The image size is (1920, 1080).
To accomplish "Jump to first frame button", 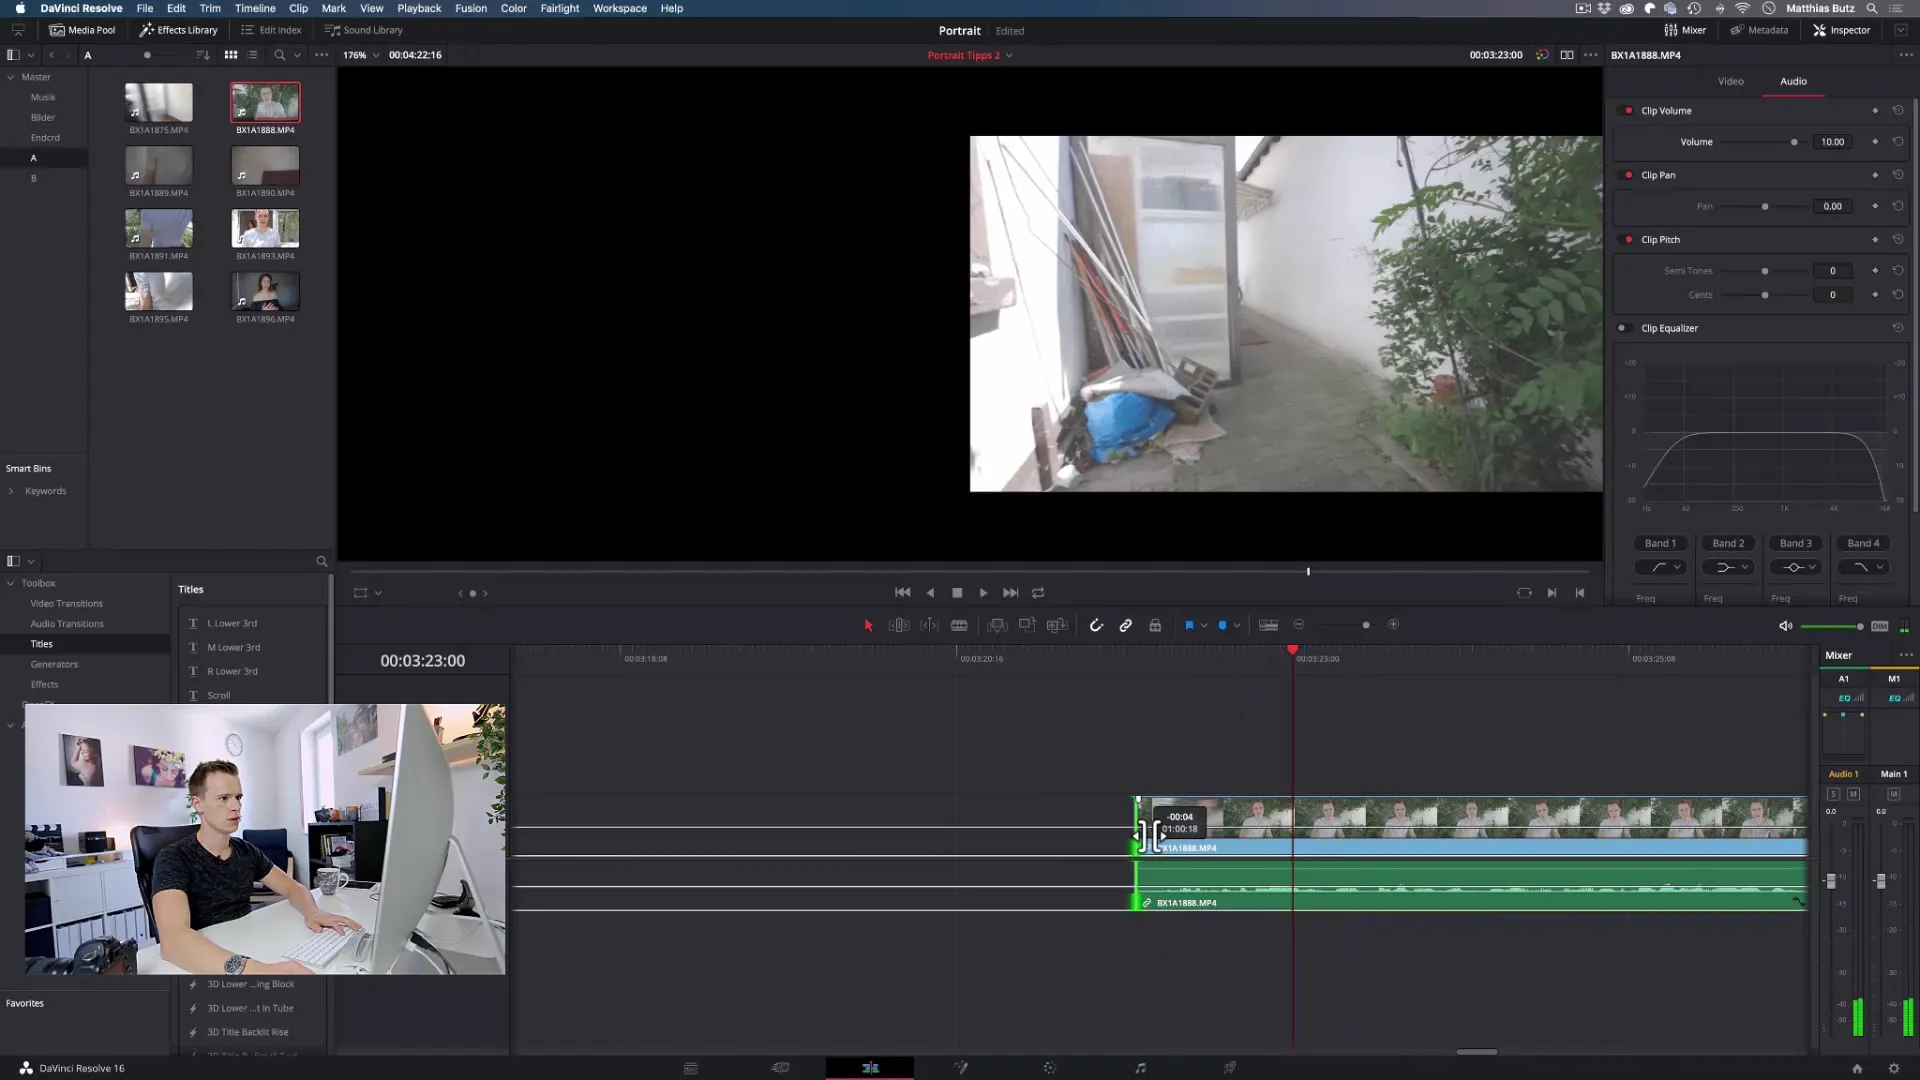I will coord(902,593).
